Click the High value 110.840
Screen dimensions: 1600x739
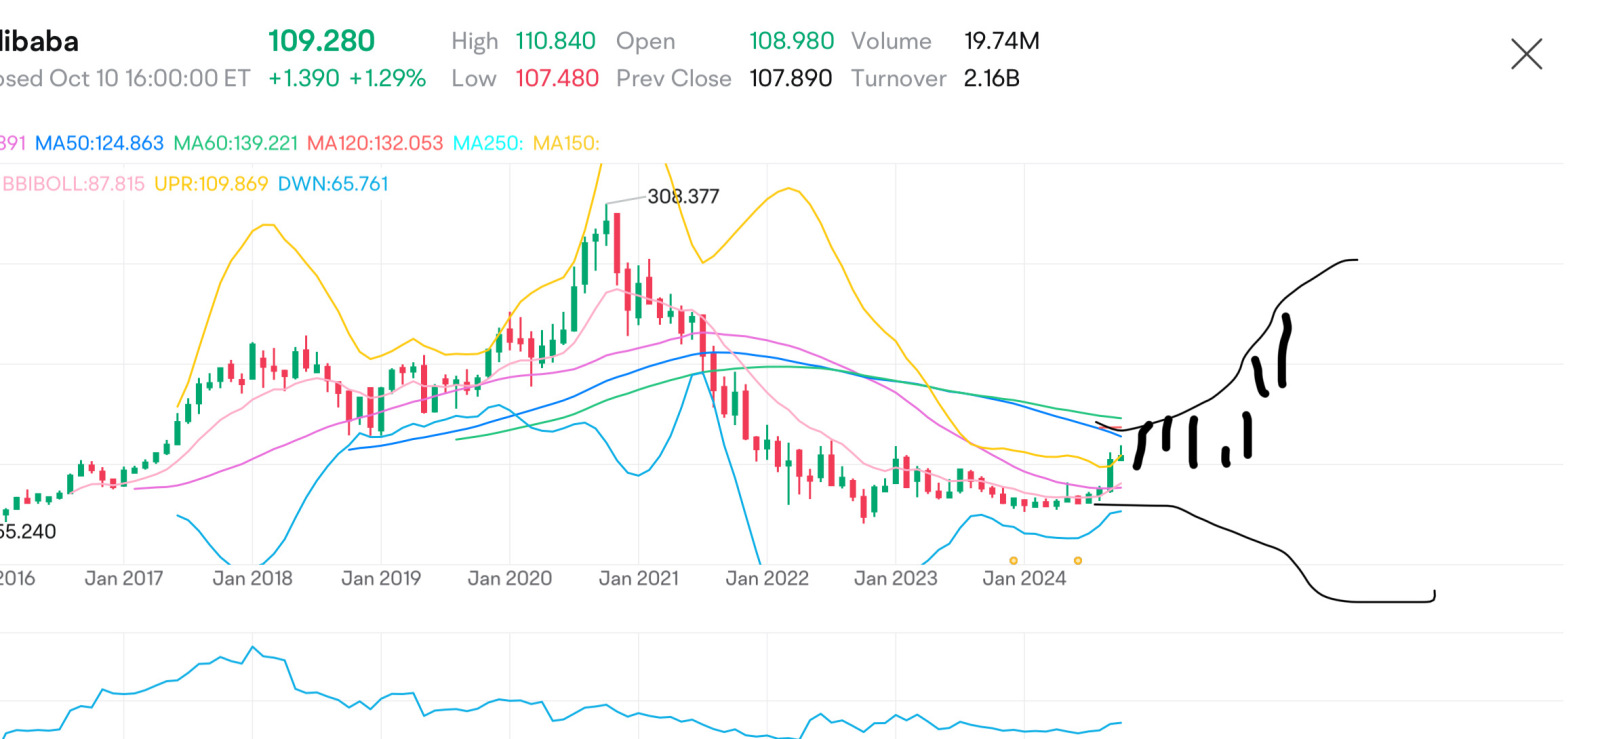pyautogui.click(x=555, y=41)
